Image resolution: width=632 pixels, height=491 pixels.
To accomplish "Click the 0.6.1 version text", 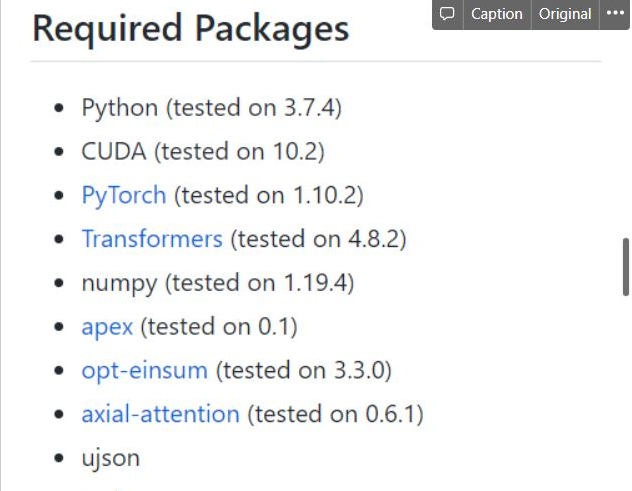I will (391, 414).
